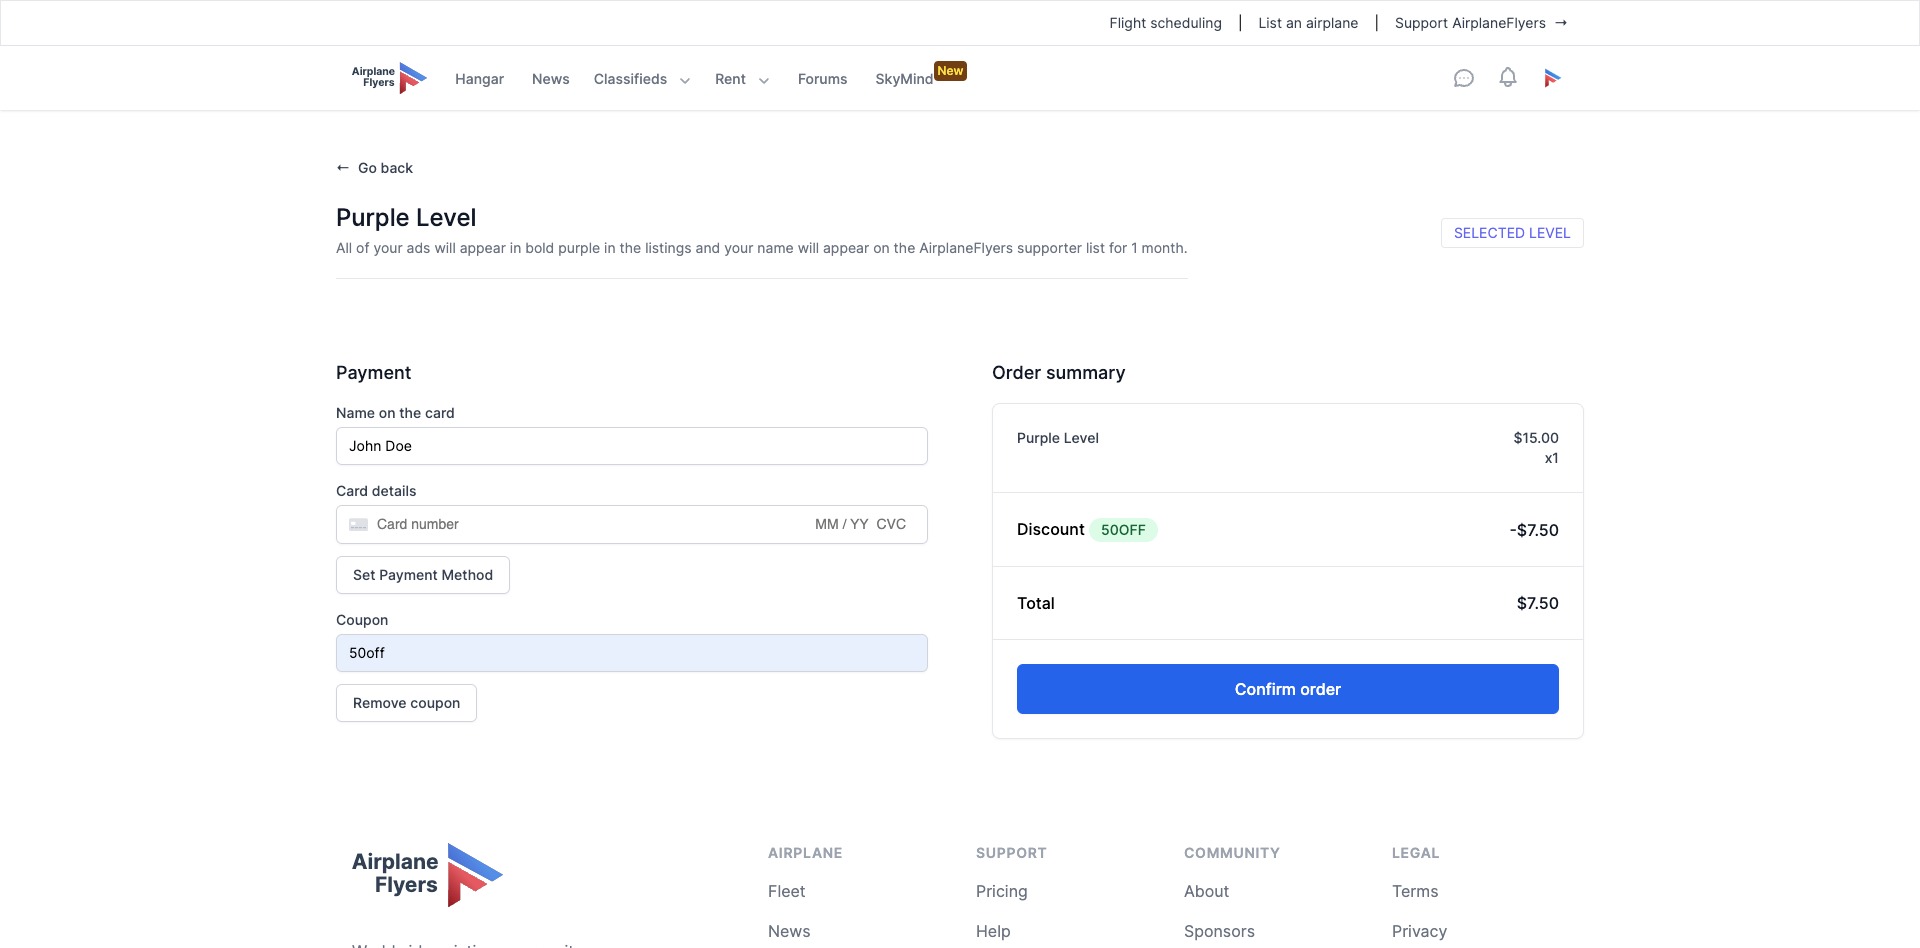The height and width of the screenshot is (948, 1920).
Task: Expand the Classifieds dropdown chevron
Action: (x=685, y=80)
